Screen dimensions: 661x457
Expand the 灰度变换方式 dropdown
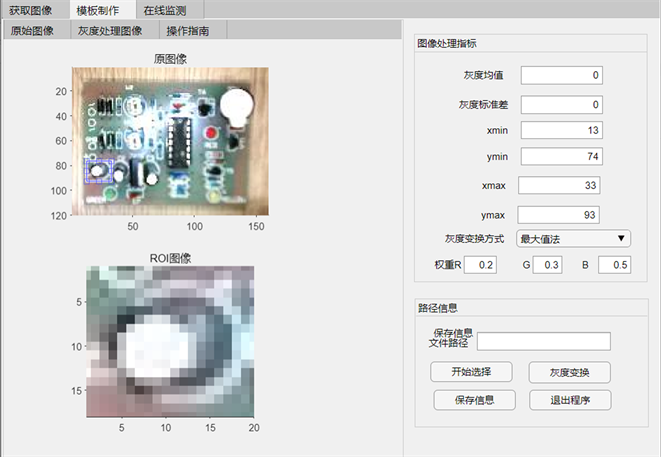[x=573, y=238]
